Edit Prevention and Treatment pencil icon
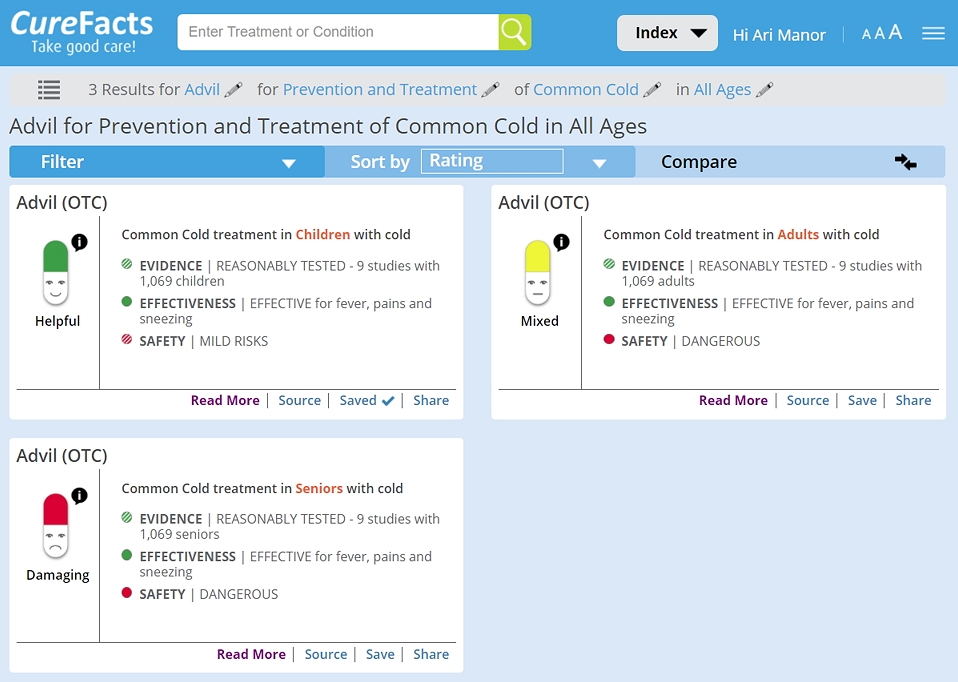 click(491, 90)
